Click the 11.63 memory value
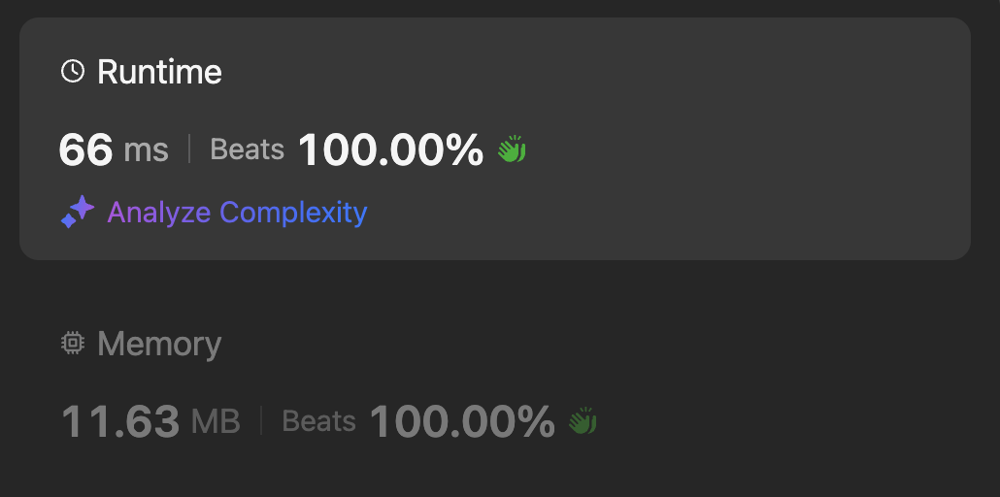The width and height of the screenshot is (1000, 497). 121,422
